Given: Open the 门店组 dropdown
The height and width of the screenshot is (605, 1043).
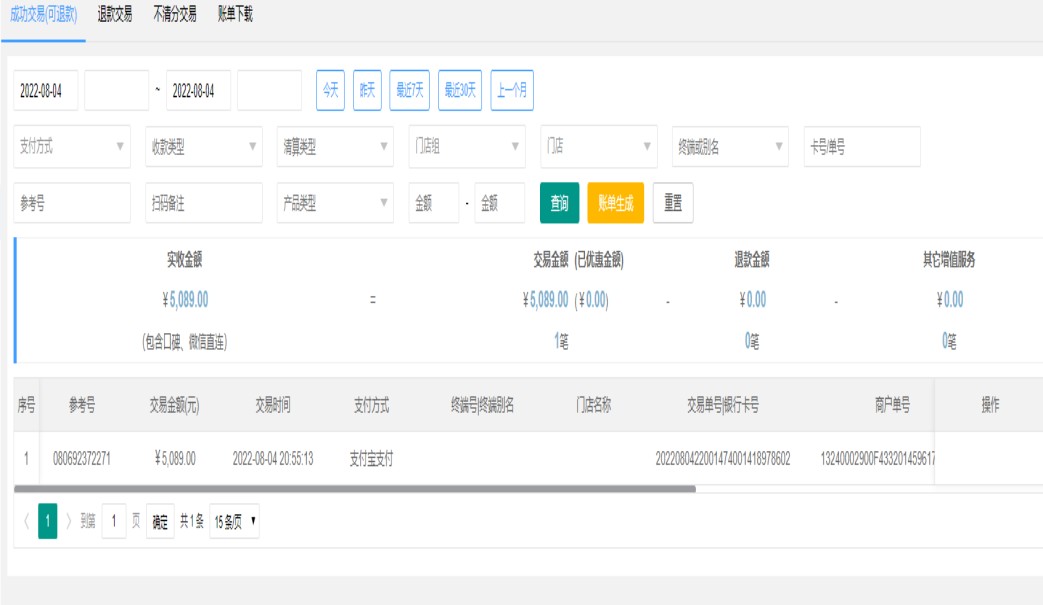Looking at the screenshot, I should click(467, 146).
